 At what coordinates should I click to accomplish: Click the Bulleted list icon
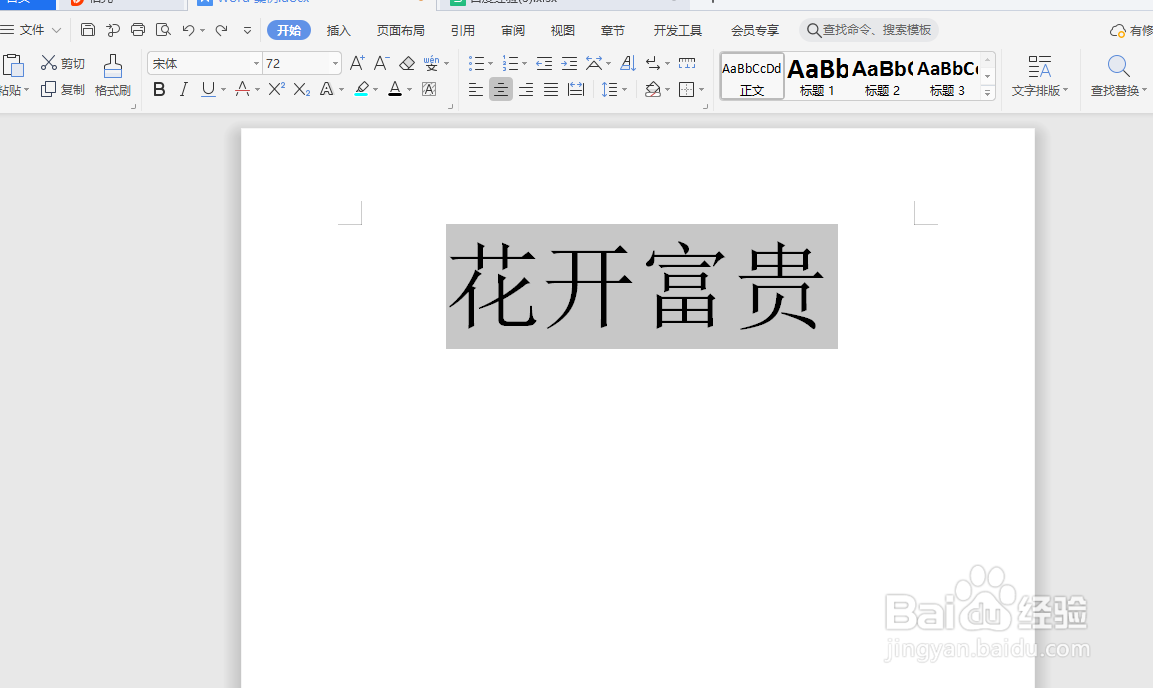476,63
